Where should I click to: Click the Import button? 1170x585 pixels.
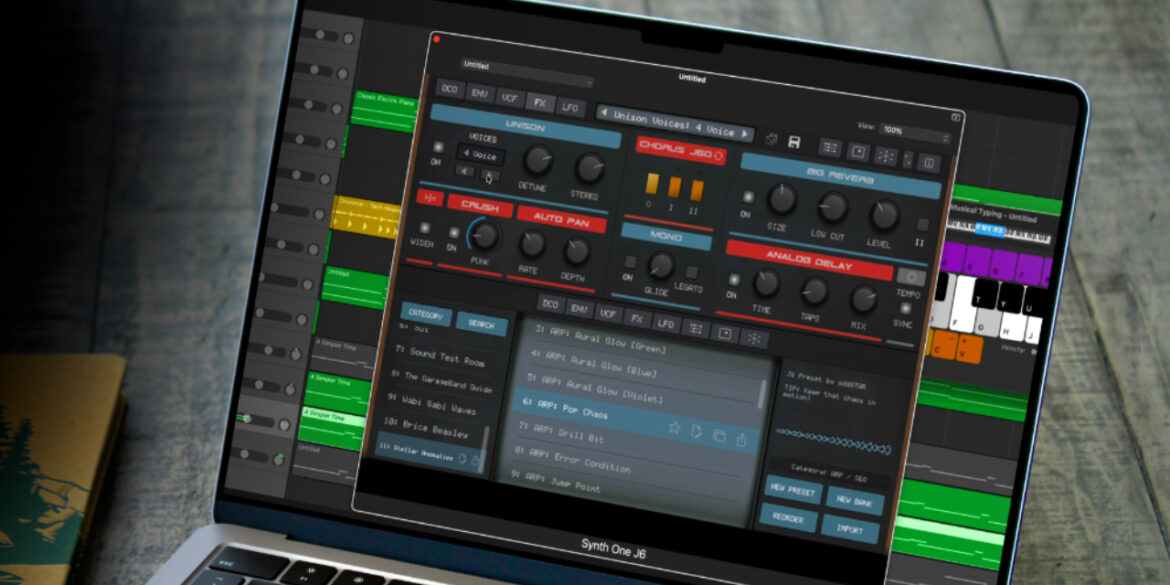coord(850,528)
